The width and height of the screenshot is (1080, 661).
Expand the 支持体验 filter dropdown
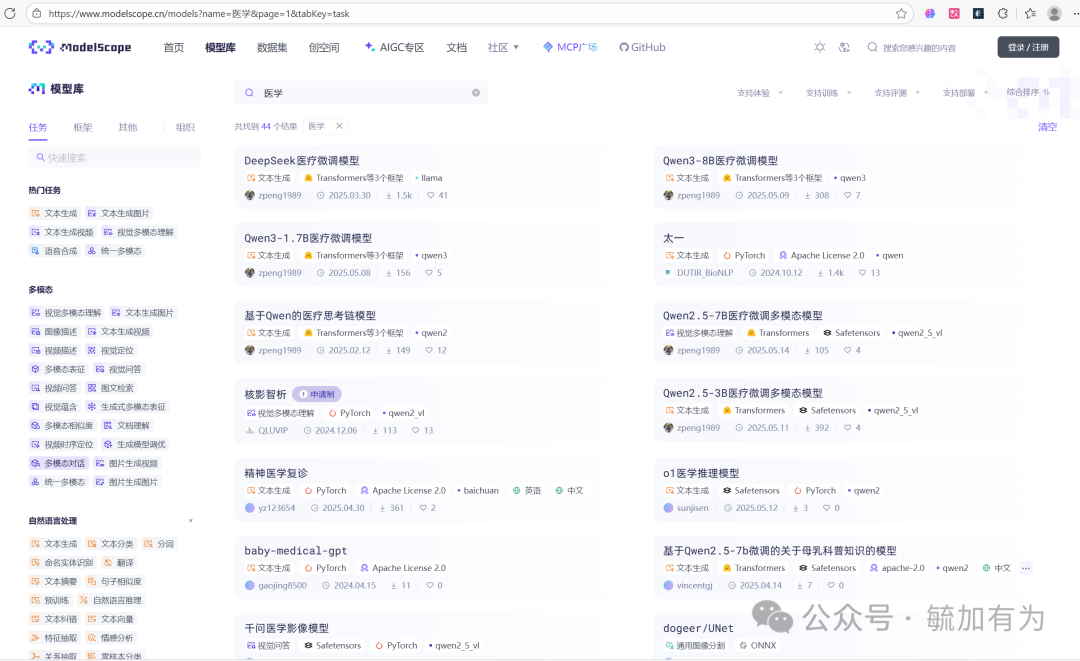[760, 93]
